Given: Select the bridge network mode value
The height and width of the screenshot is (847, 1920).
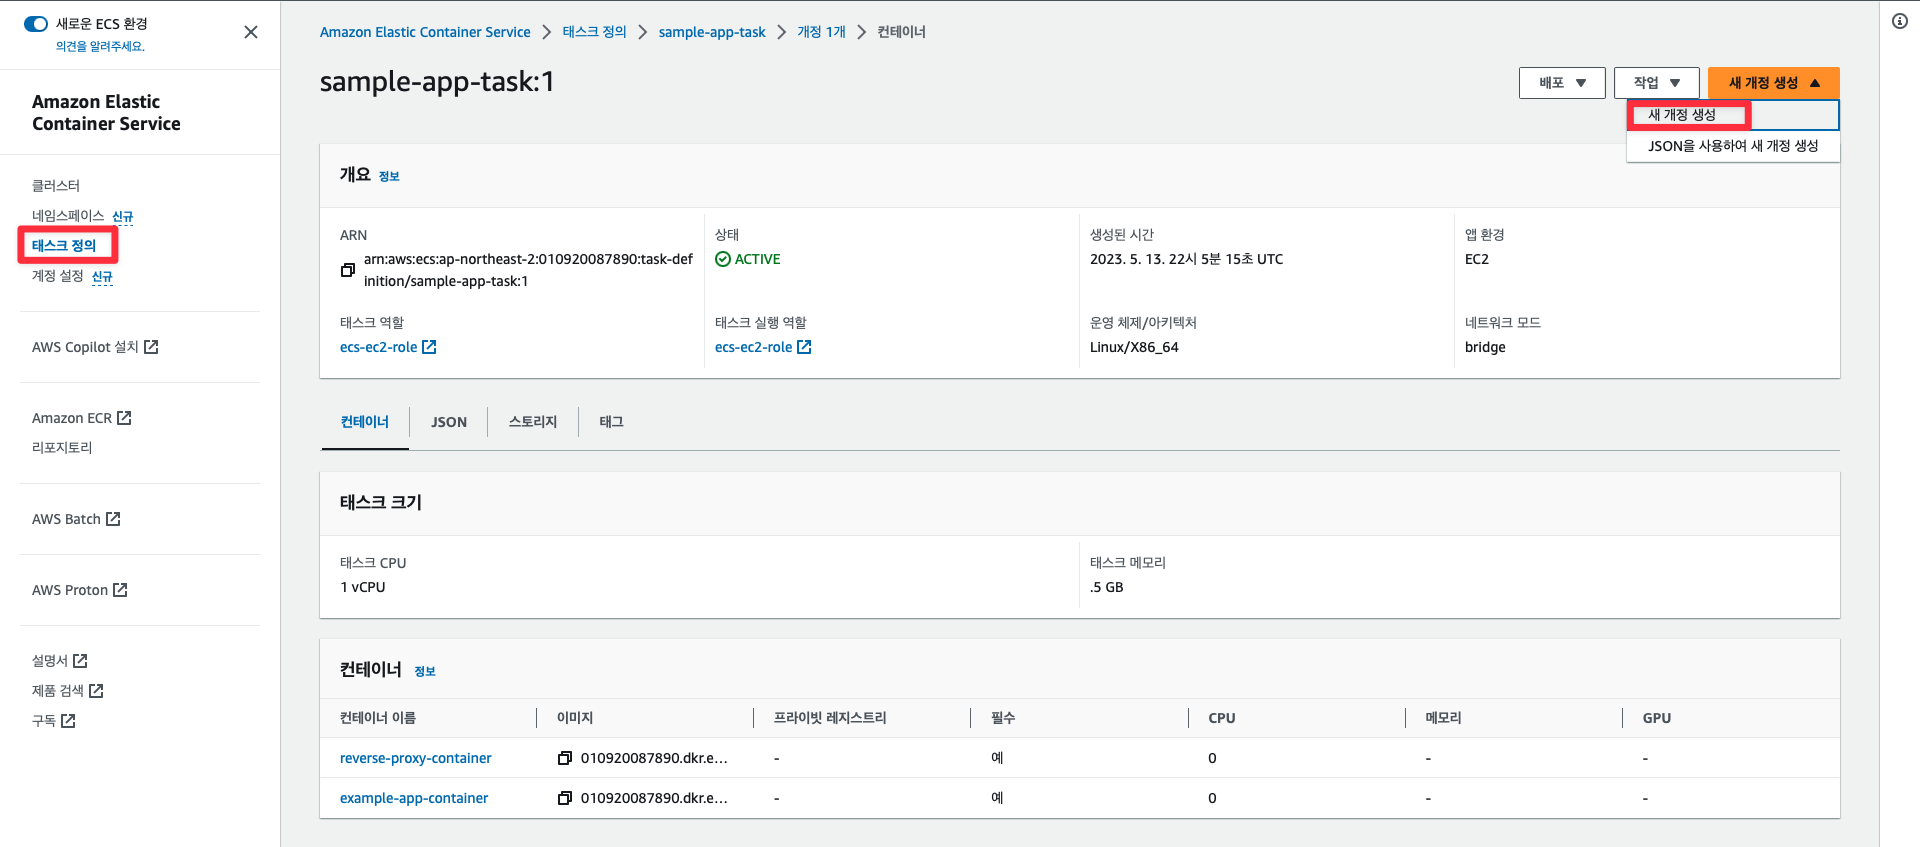Looking at the screenshot, I should point(1485,347).
